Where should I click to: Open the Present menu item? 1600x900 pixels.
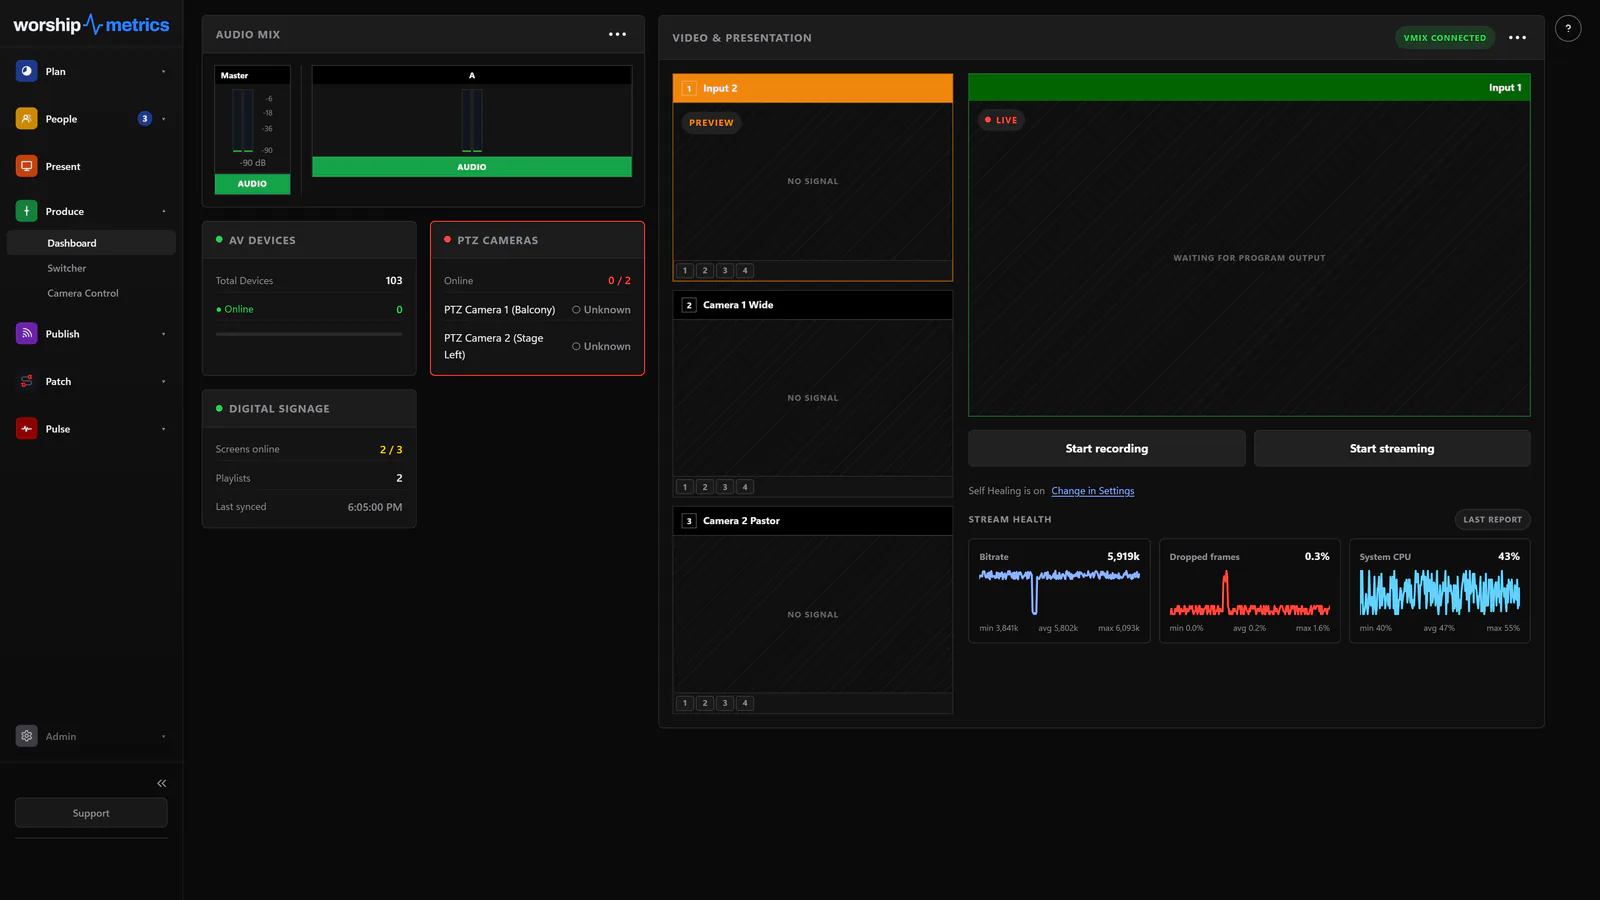tap(91, 166)
